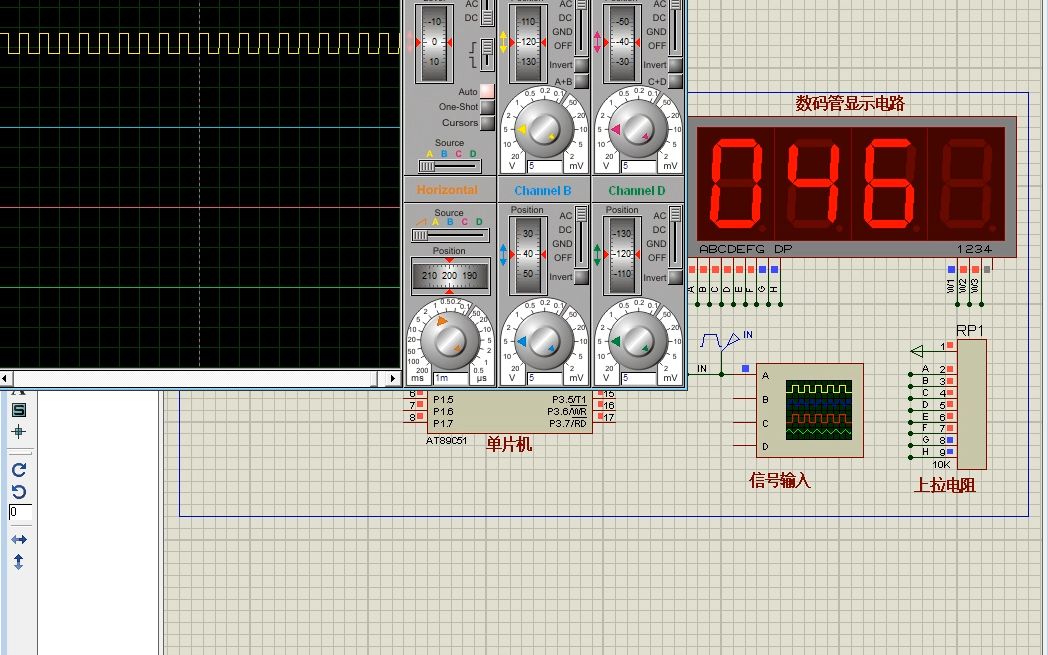
Task: Click the trigger Level thumbwheel
Action: [434, 42]
